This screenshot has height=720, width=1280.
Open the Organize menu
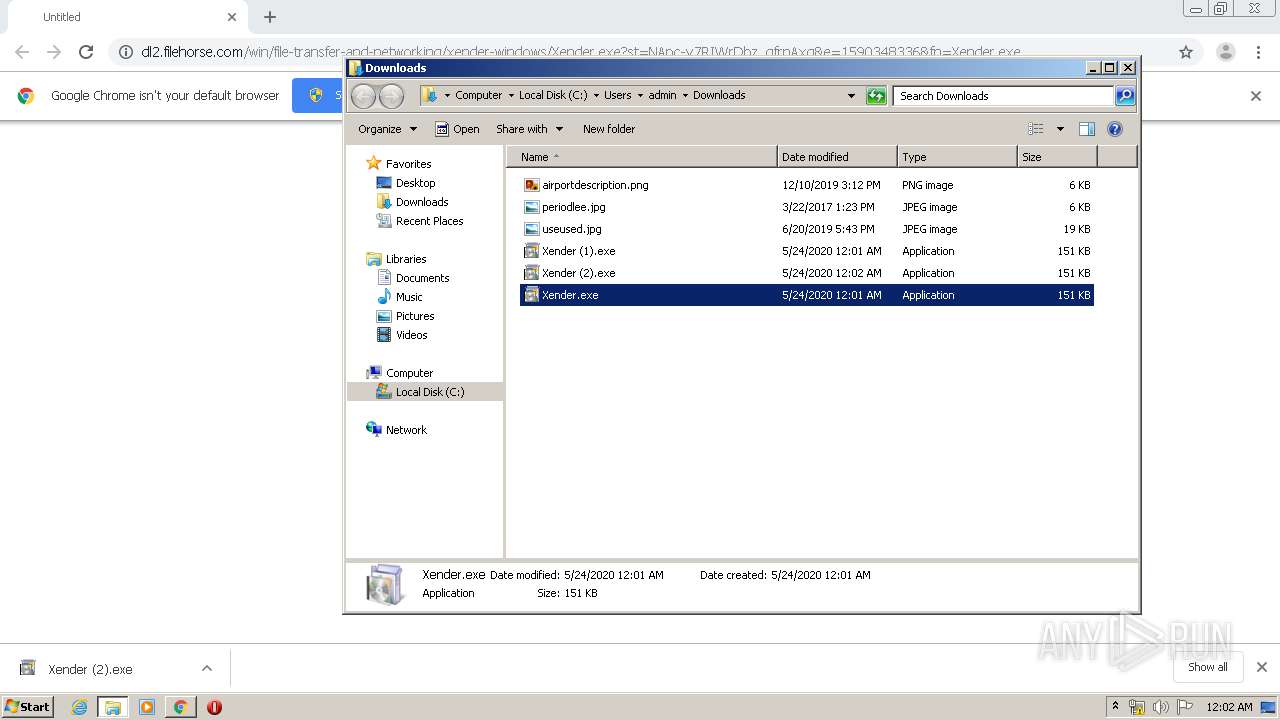click(x=387, y=129)
